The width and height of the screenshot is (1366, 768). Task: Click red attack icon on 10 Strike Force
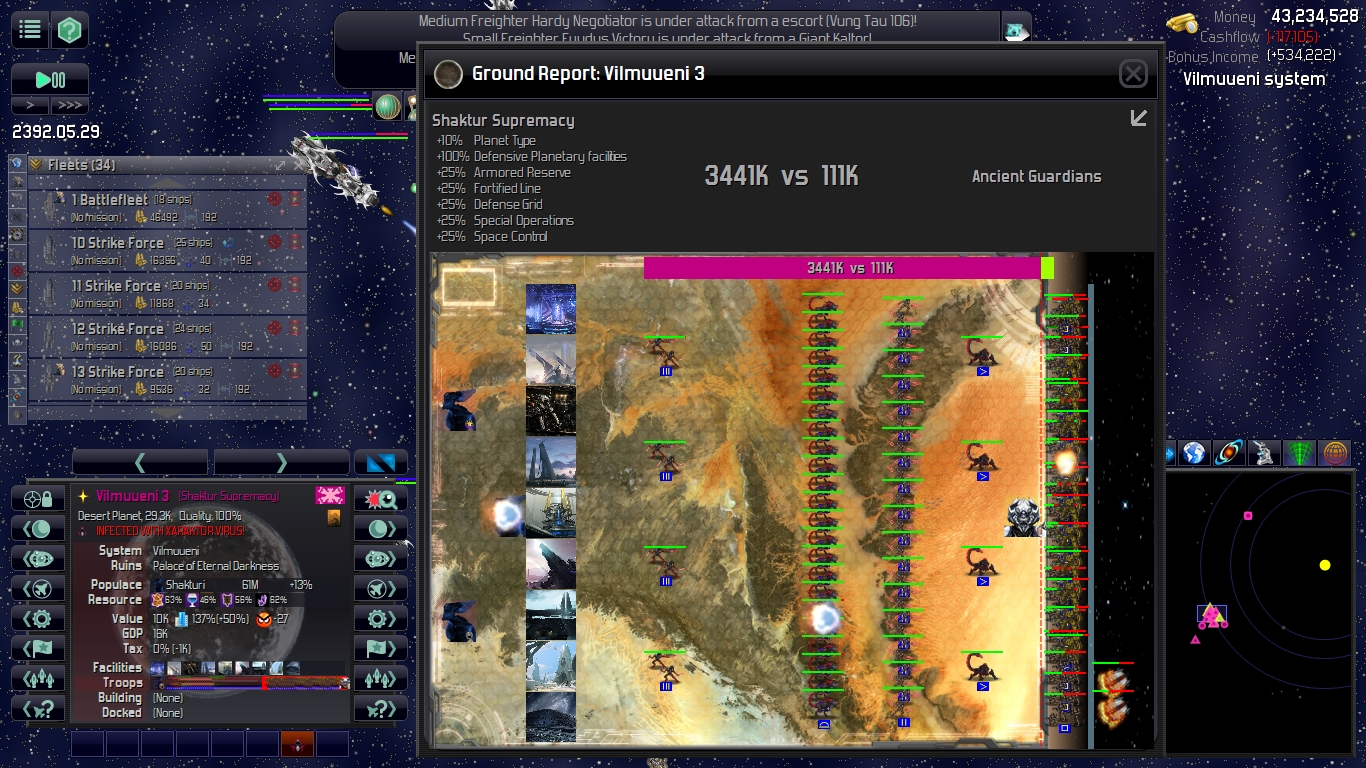[274, 243]
